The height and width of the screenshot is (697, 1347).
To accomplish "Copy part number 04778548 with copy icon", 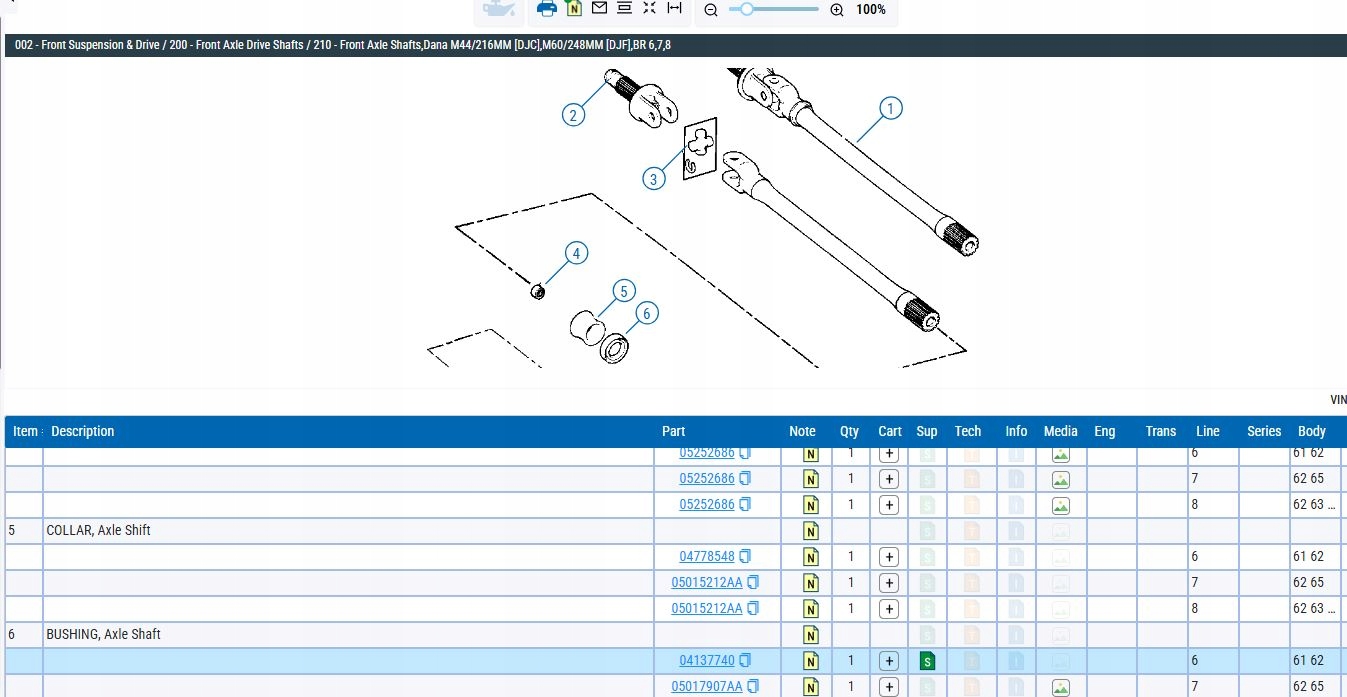I will pyautogui.click(x=745, y=557).
